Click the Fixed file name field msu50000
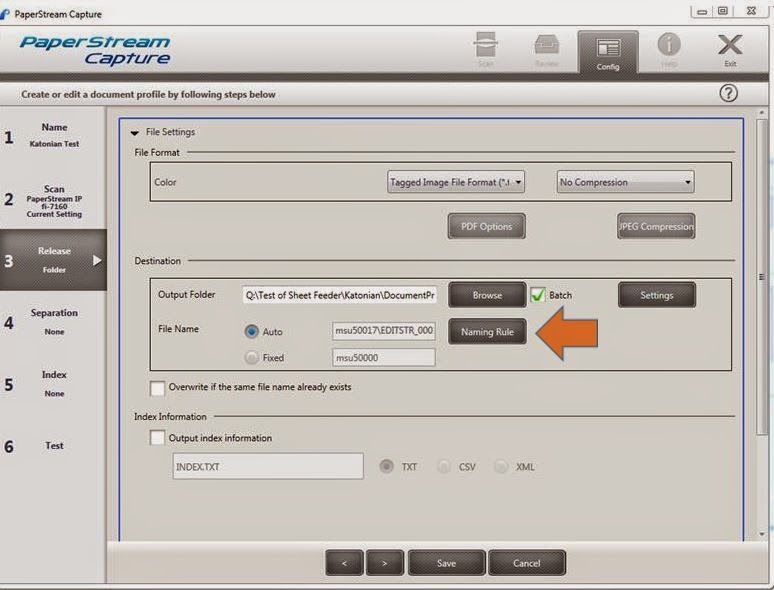 384,357
